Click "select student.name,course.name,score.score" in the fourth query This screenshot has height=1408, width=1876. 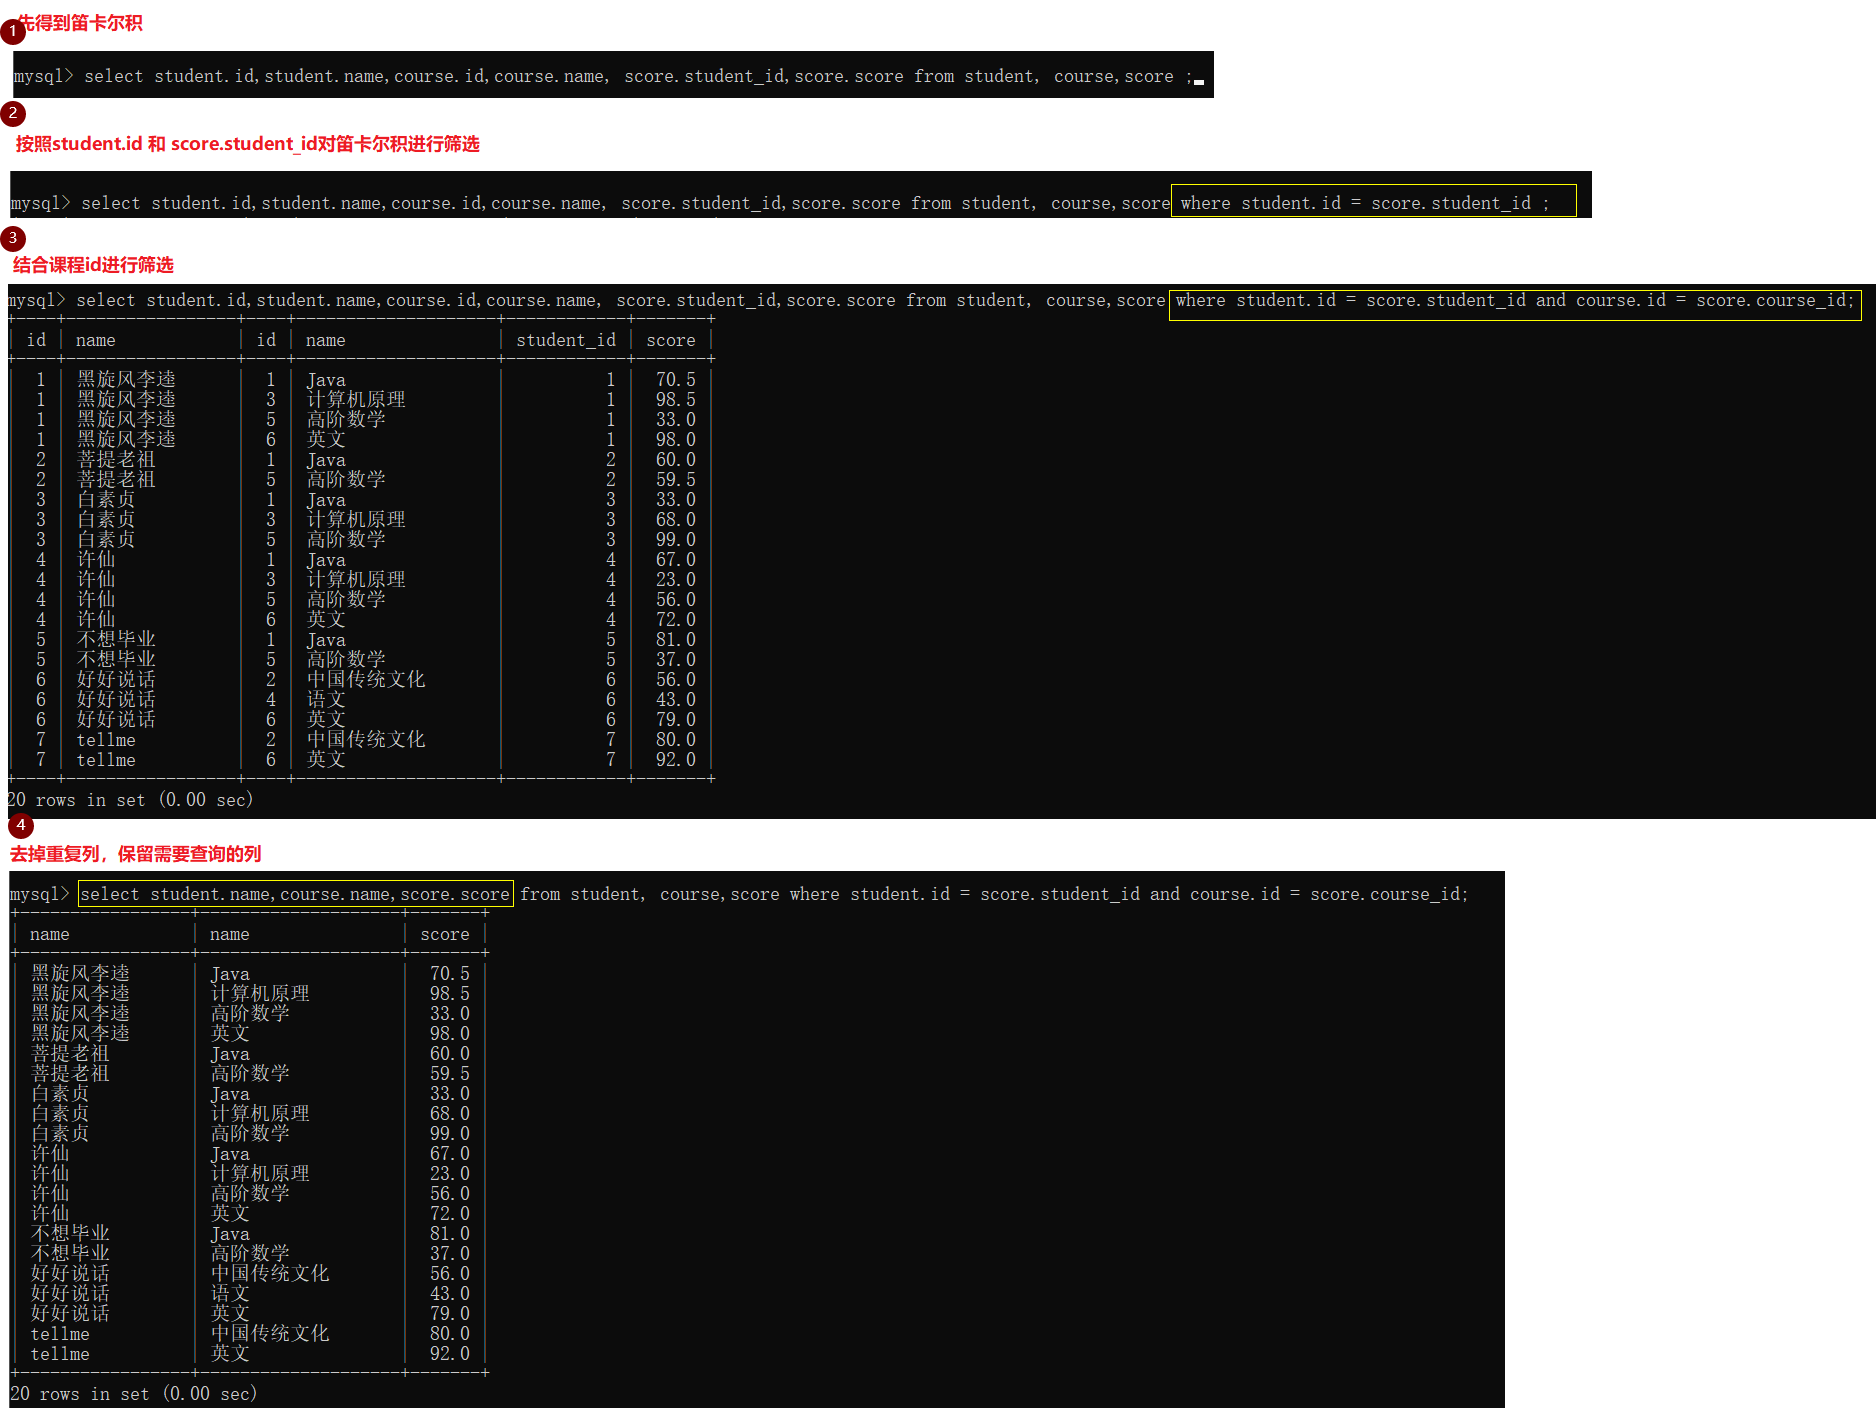tap(295, 894)
